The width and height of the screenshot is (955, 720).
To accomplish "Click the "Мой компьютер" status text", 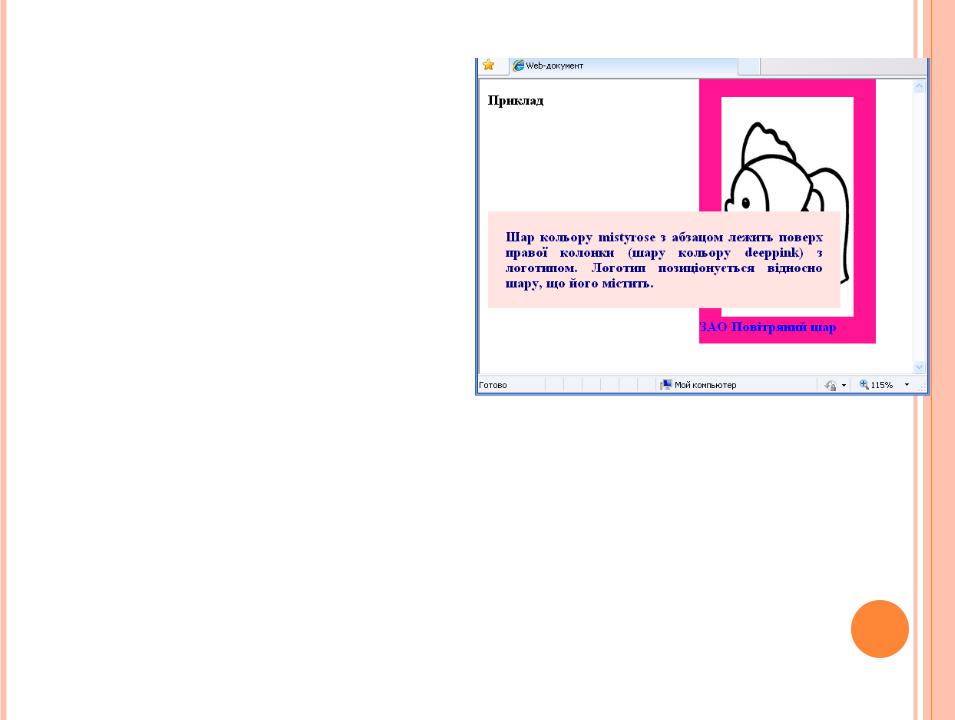I will [x=705, y=385].
